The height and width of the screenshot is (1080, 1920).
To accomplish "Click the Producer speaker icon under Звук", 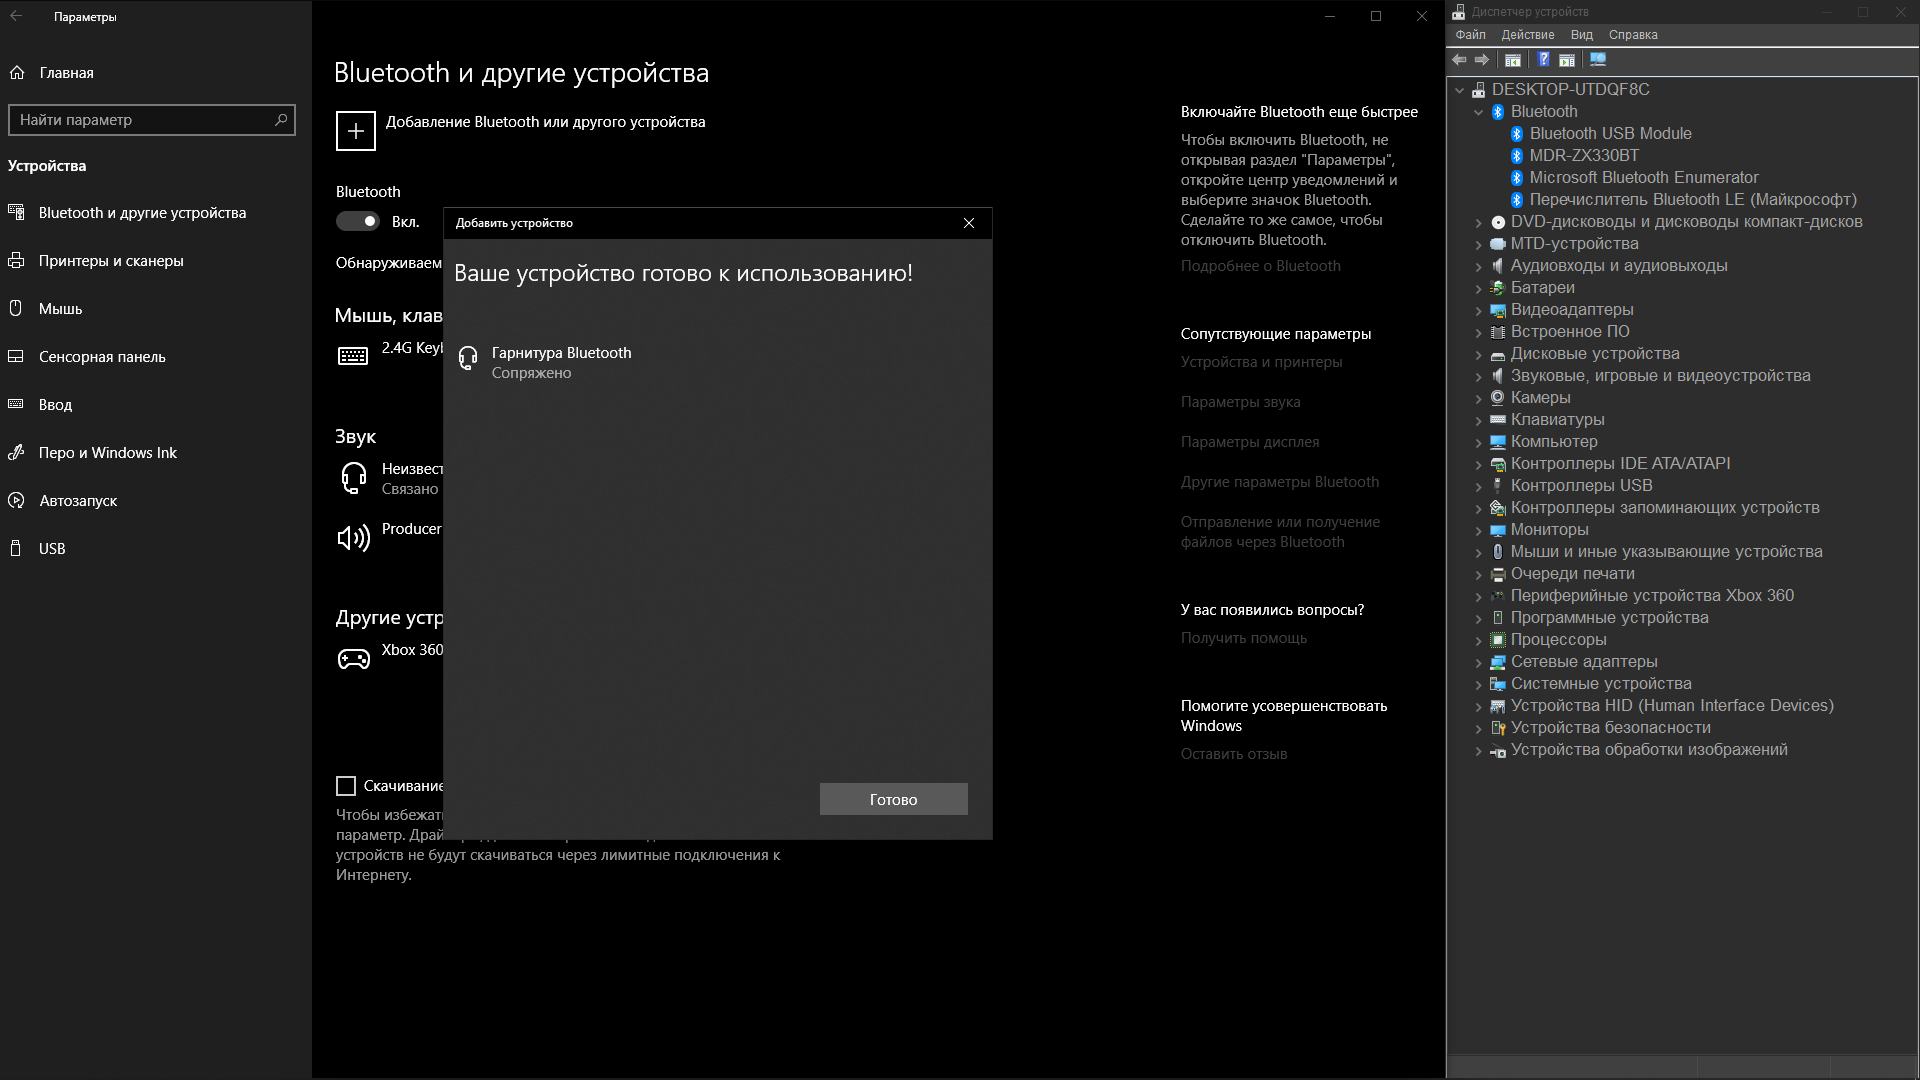I will click(353, 538).
